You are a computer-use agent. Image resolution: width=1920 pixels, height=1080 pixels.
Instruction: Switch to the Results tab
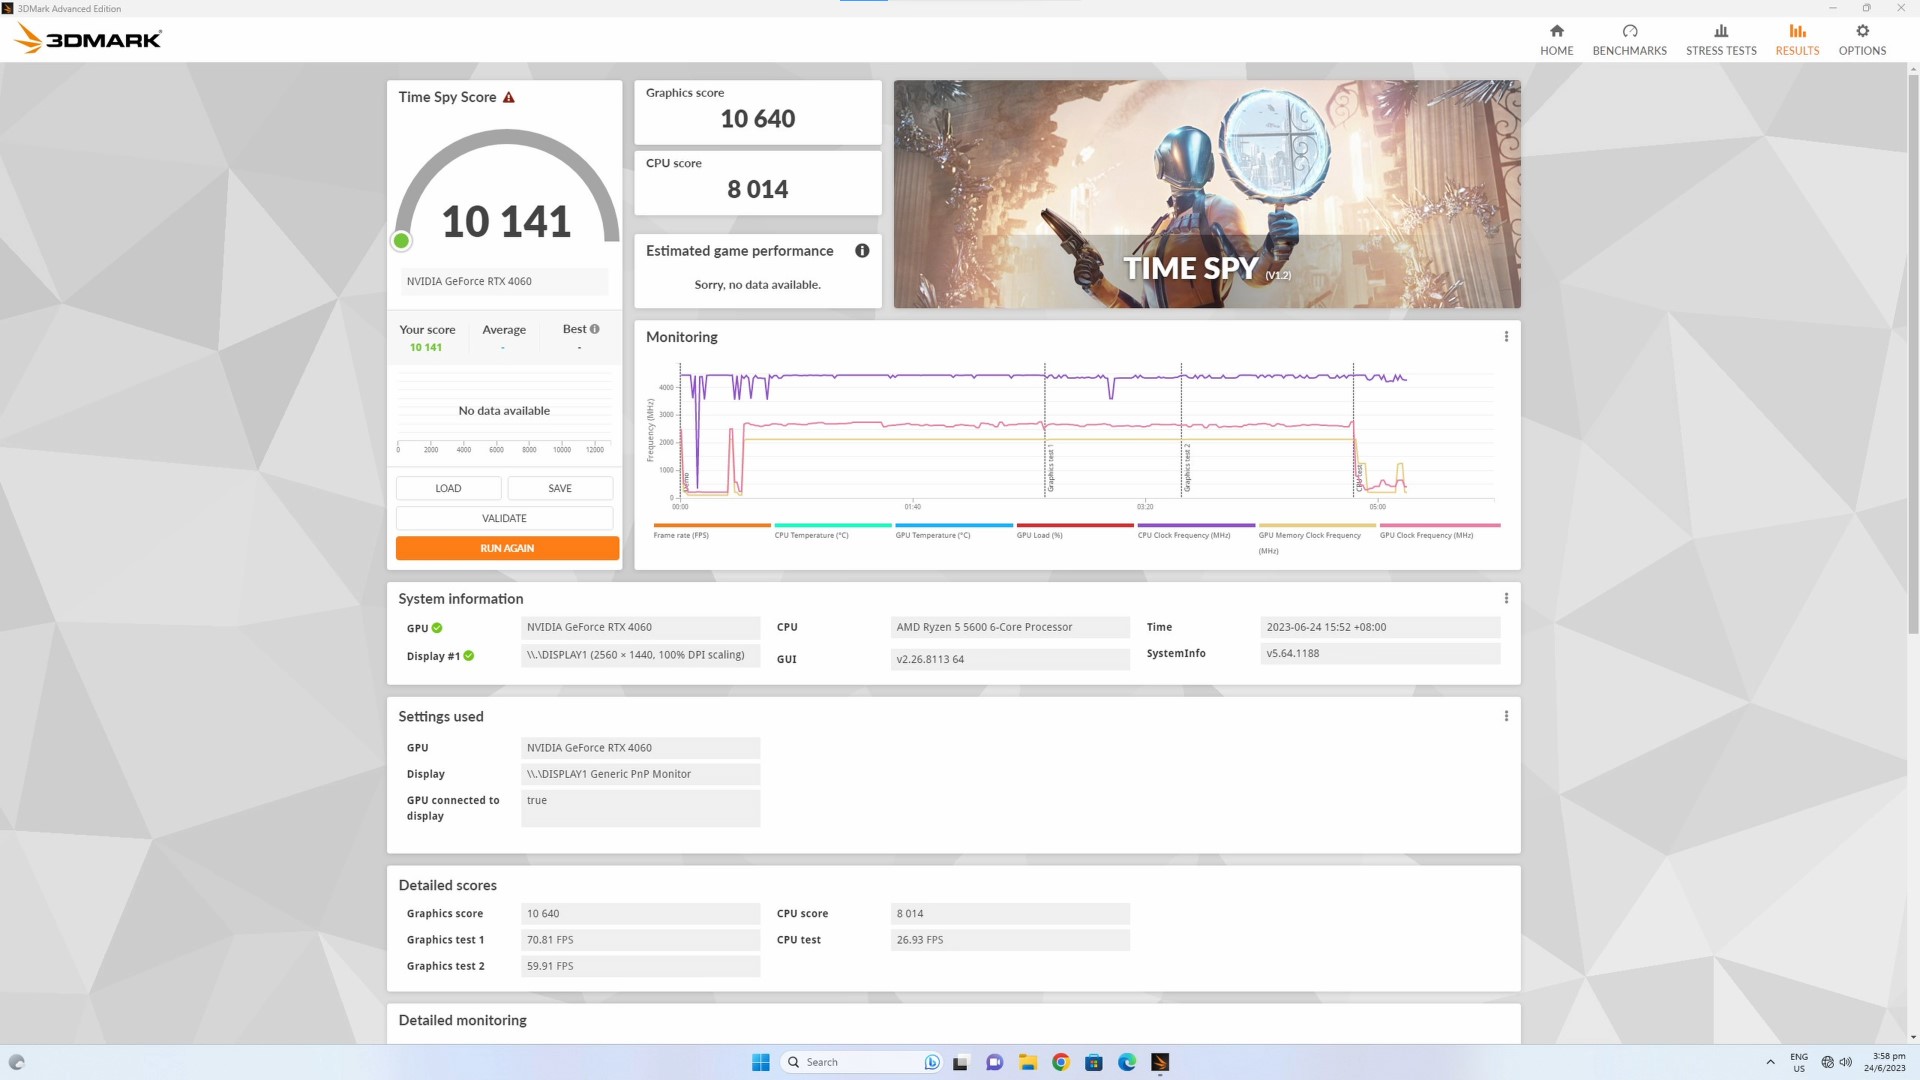pos(1797,38)
